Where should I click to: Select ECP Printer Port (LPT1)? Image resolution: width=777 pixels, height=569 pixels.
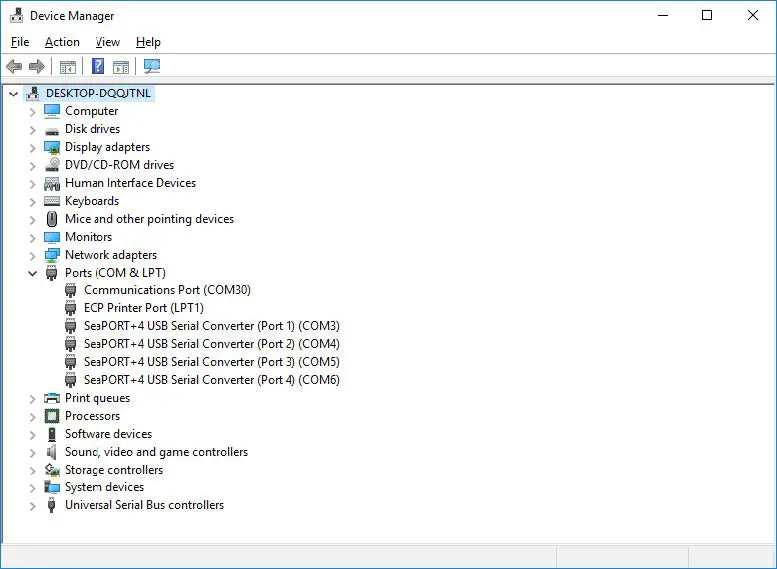[143, 308]
